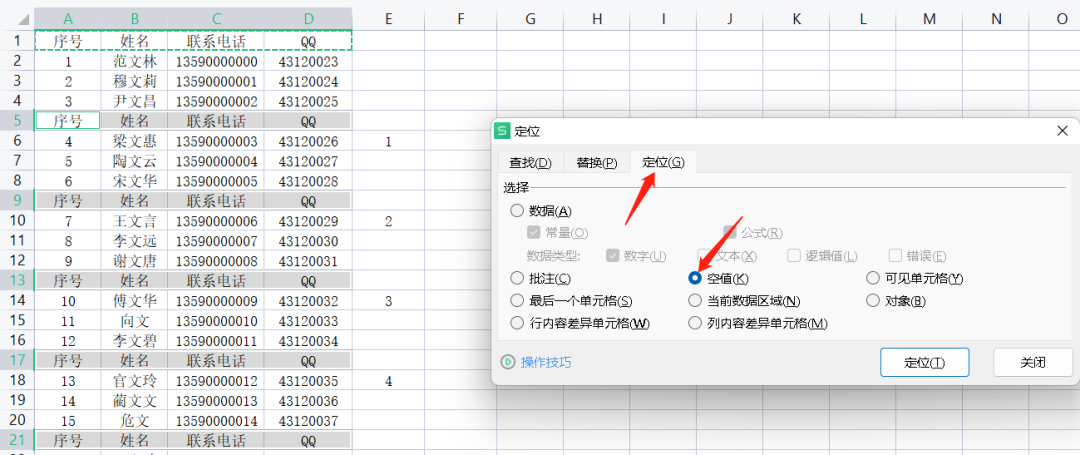
Task: Close the 定位 dialog with X
Action: click(x=1063, y=130)
